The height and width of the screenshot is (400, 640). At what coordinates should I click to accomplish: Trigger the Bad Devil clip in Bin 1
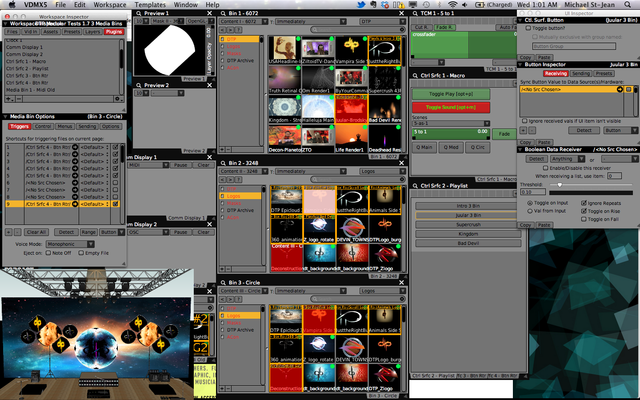(384, 109)
